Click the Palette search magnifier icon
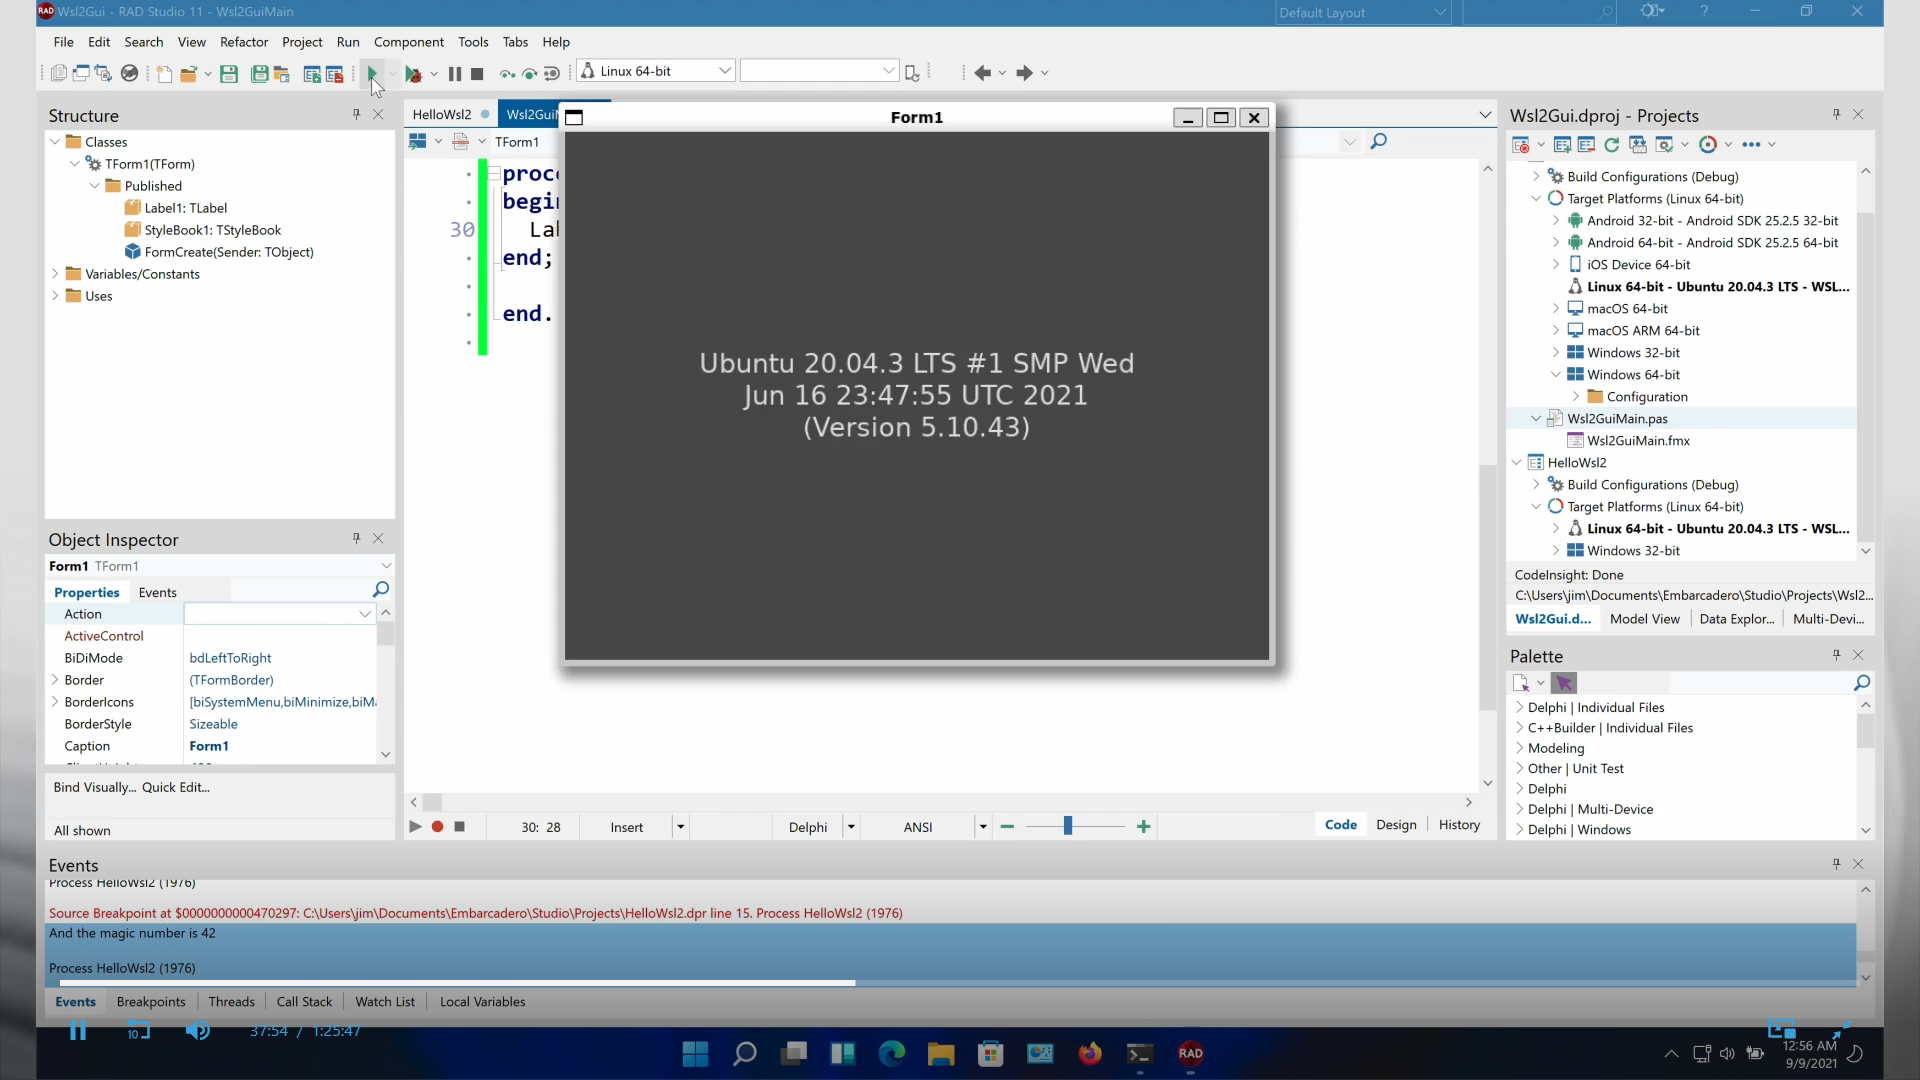 point(1861,683)
